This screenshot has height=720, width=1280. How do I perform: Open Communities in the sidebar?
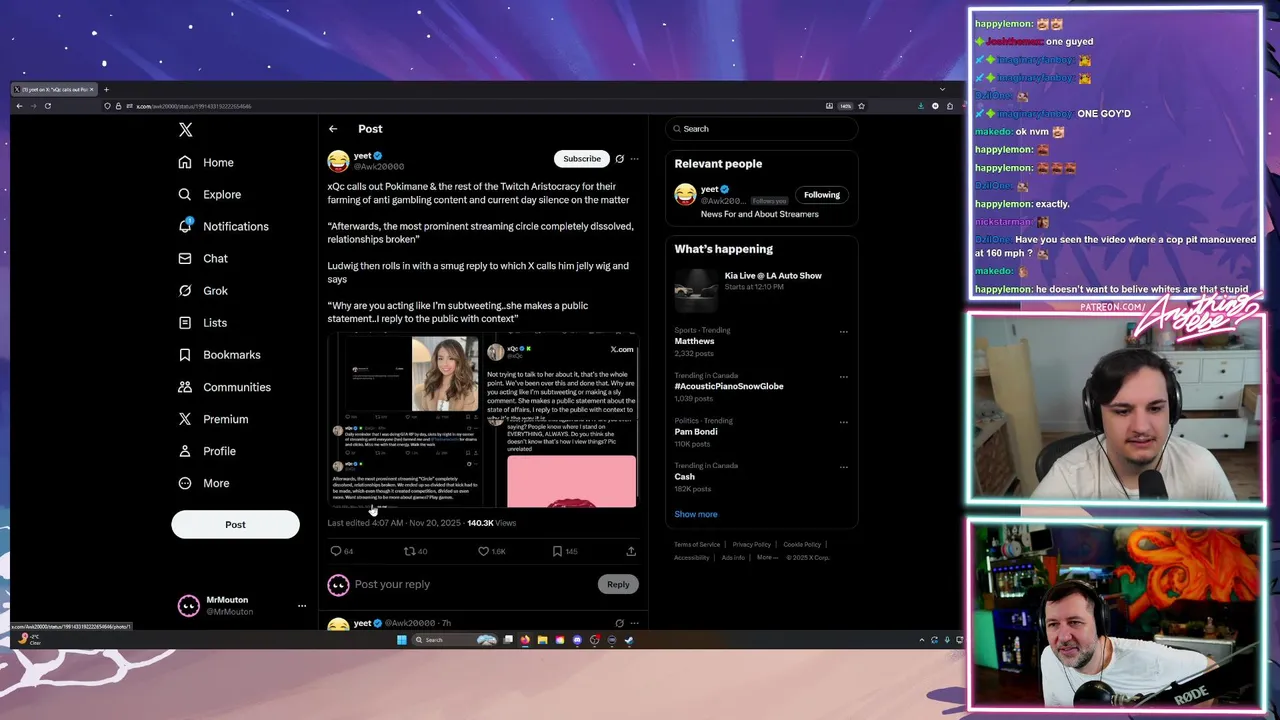coord(224,387)
